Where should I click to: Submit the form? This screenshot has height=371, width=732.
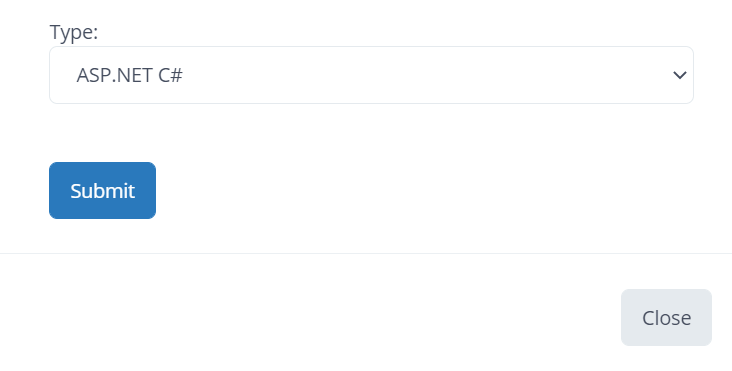pos(102,190)
